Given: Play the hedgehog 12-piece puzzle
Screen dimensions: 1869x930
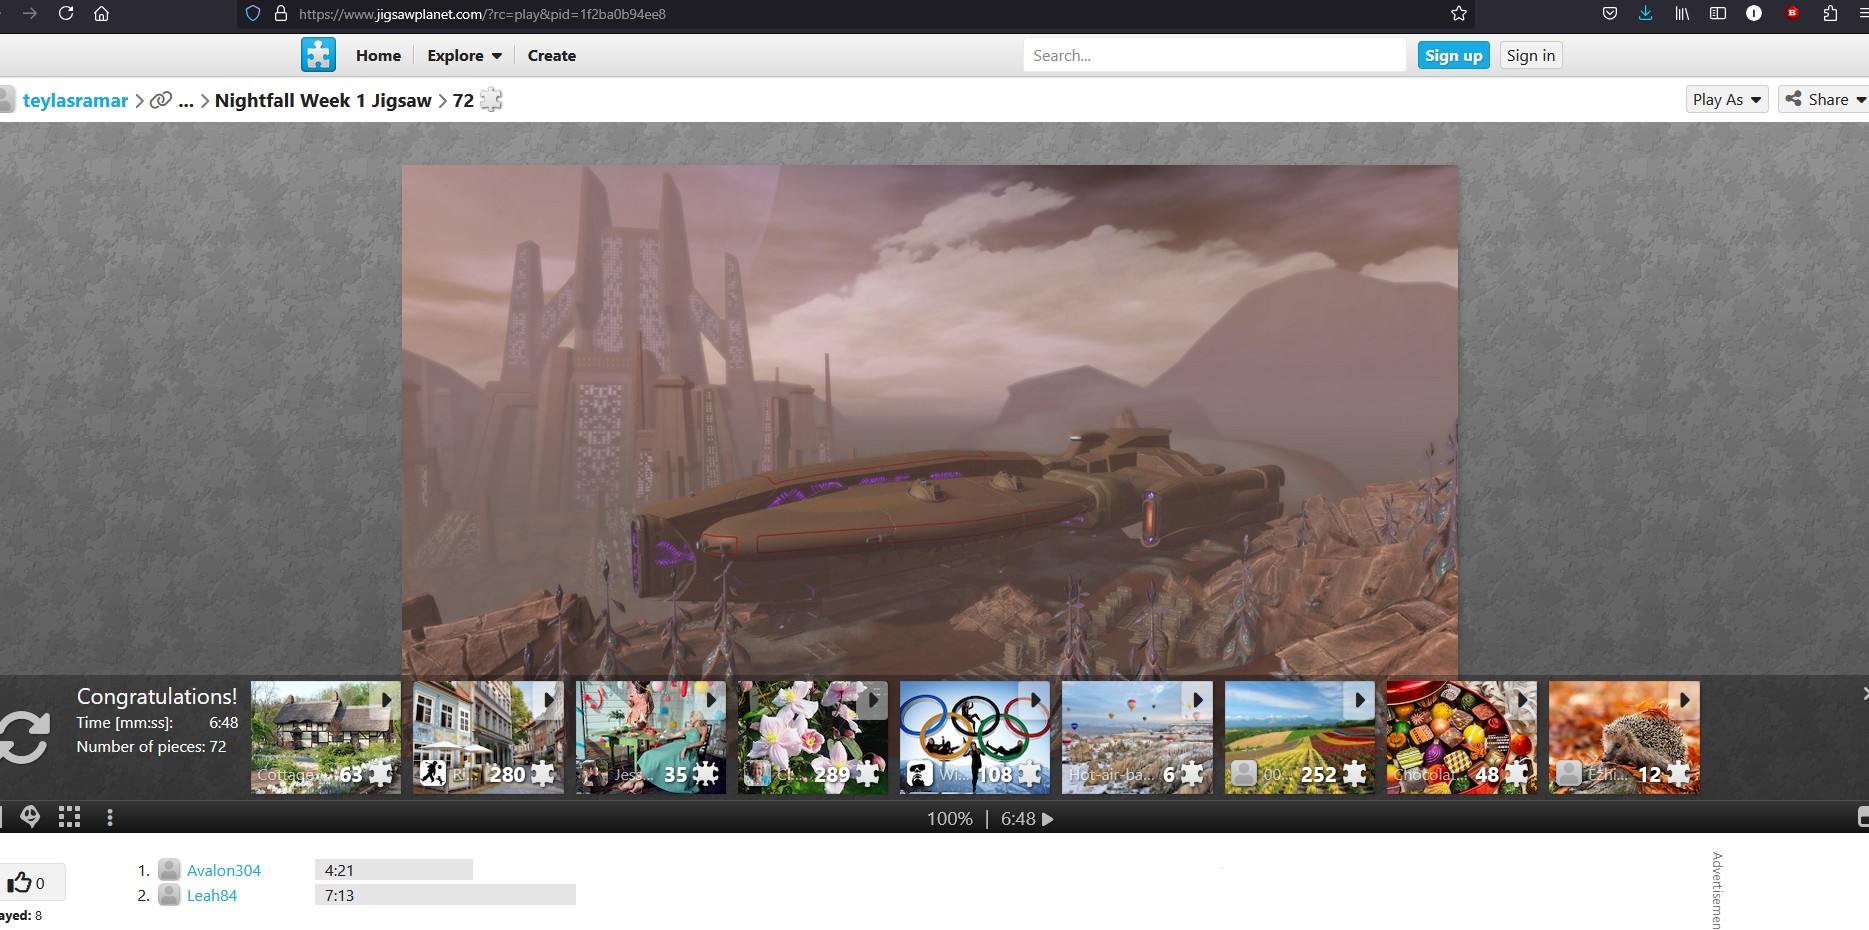Looking at the screenshot, I should (x=1624, y=737).
